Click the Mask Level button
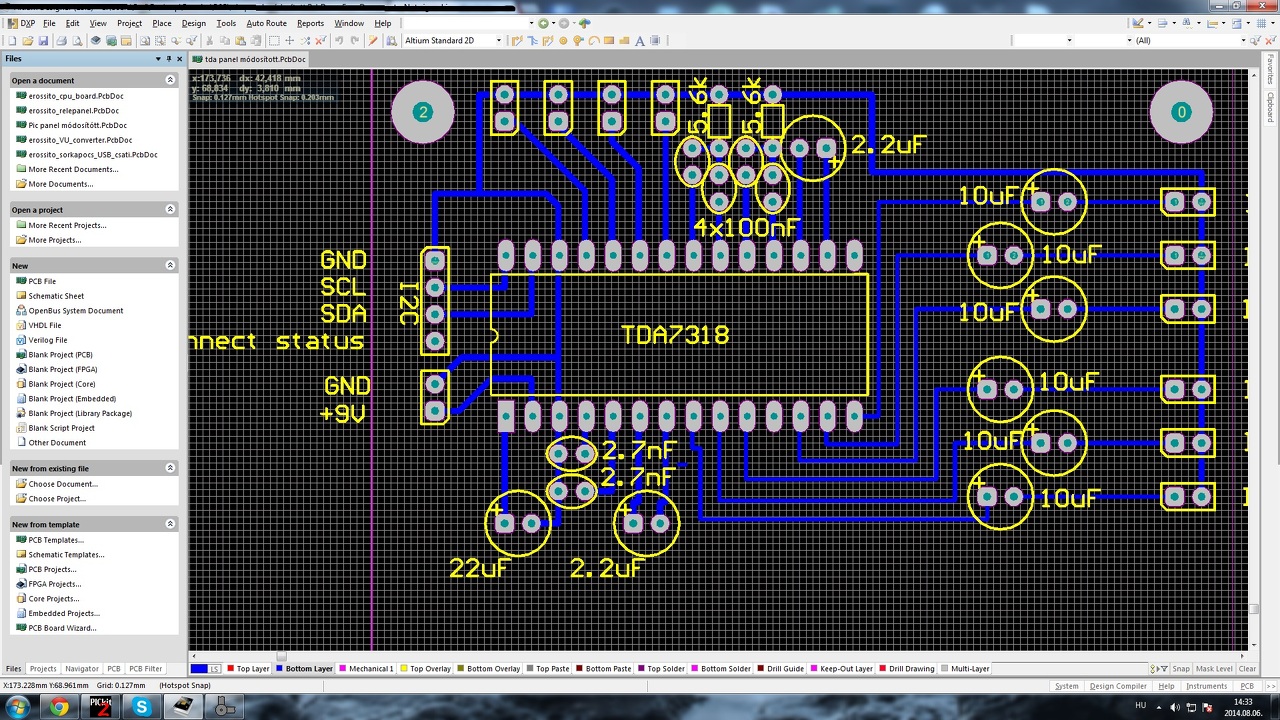 click(x=1214, y=669)
